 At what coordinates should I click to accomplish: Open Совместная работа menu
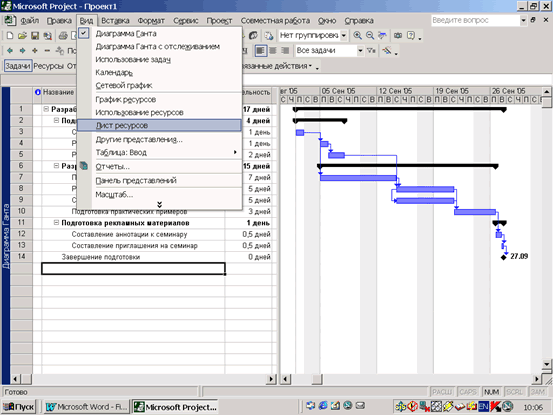click(x=275, y=21)
